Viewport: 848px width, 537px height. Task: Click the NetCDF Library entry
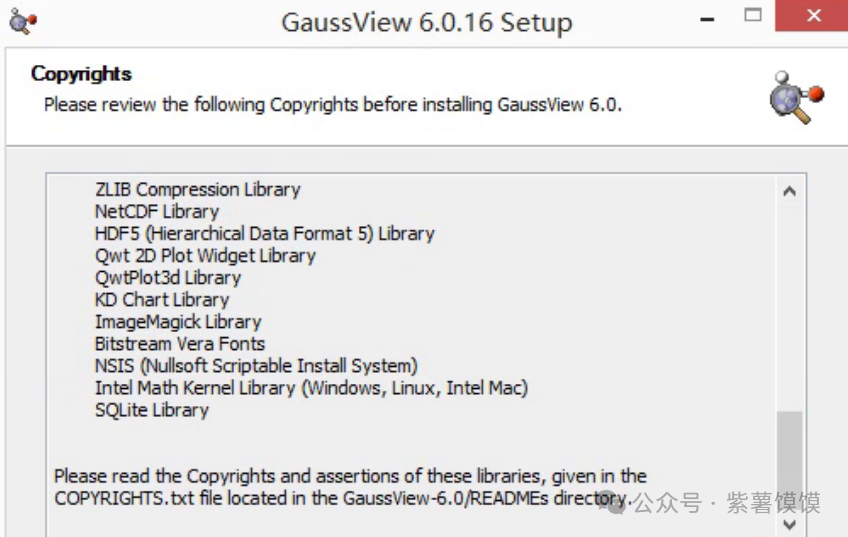(156, 211)
